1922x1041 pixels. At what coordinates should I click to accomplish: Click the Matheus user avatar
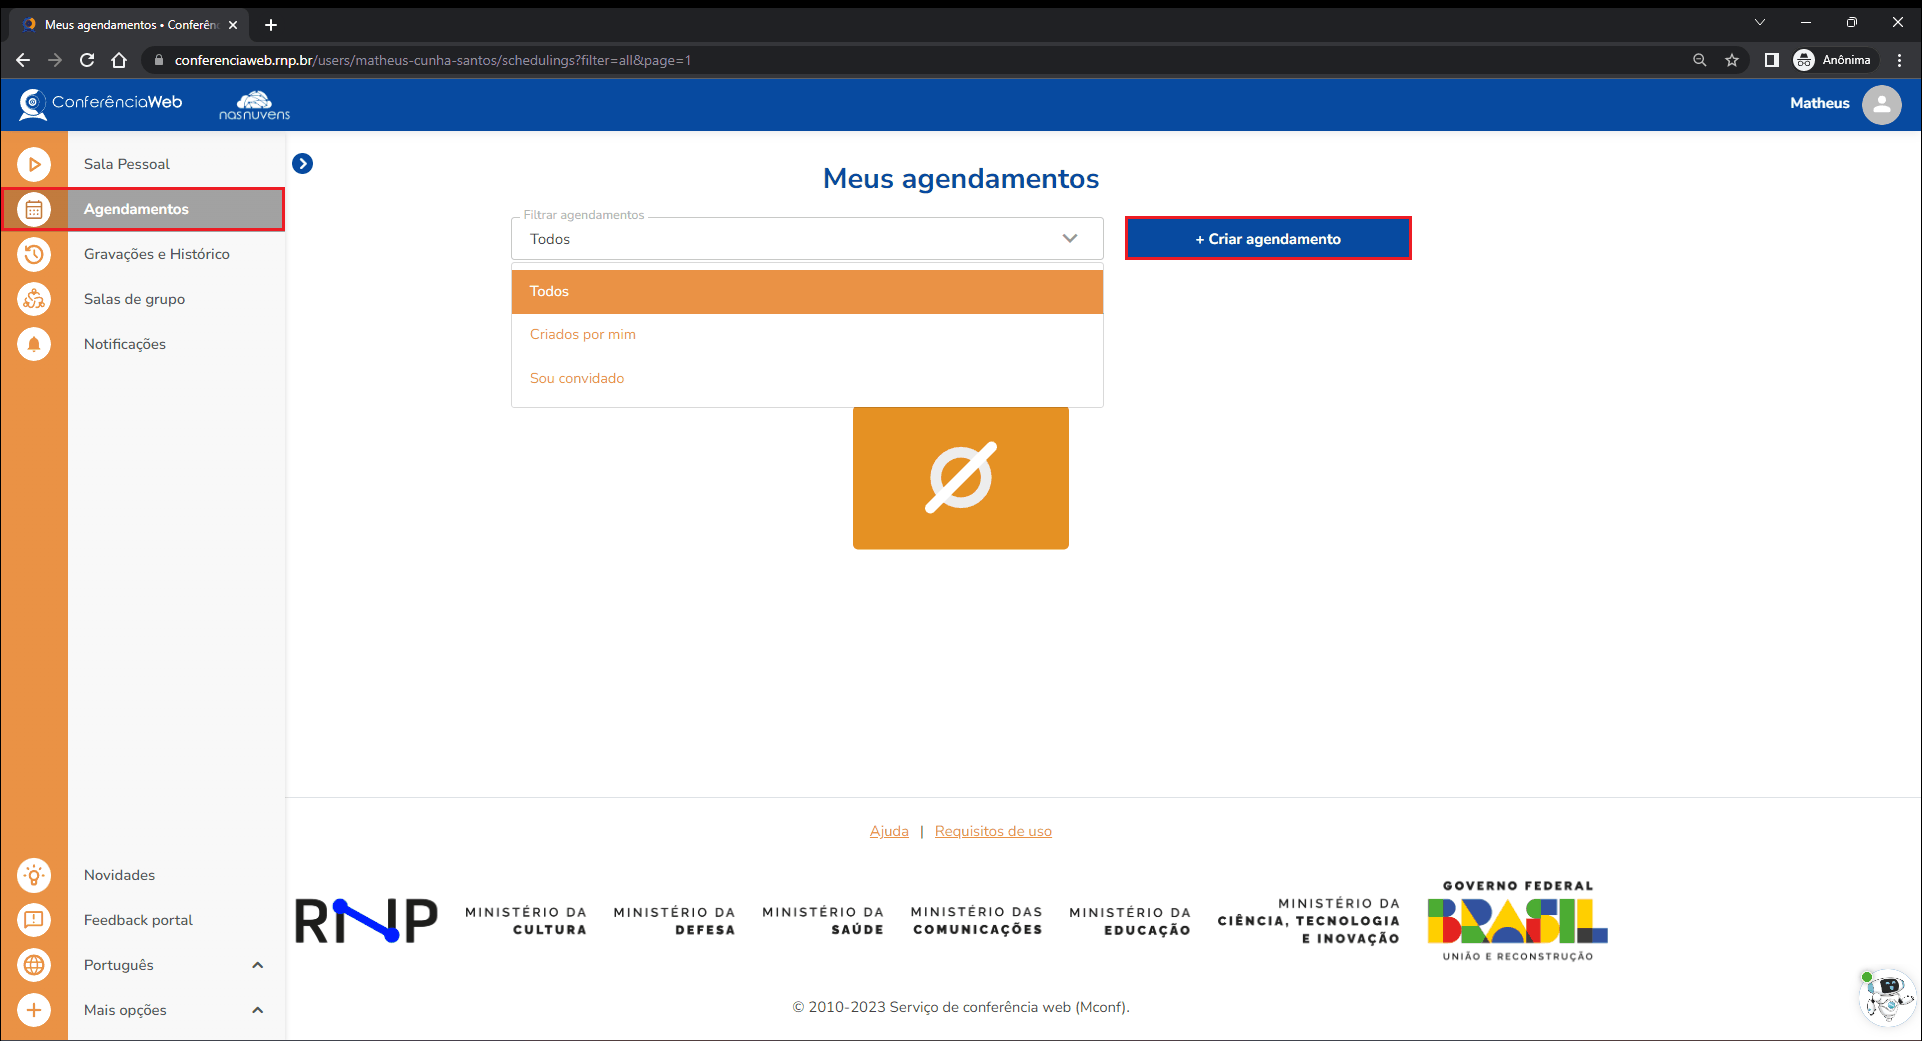coord(1881,104)
